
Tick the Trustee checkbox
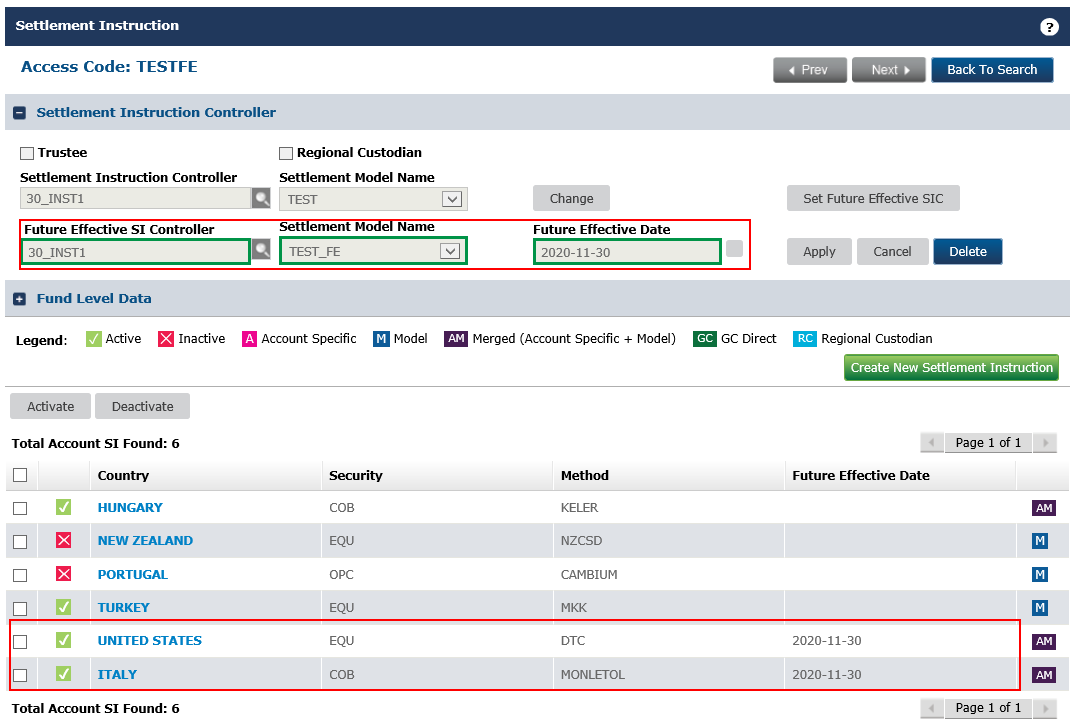tap(27, 153)
